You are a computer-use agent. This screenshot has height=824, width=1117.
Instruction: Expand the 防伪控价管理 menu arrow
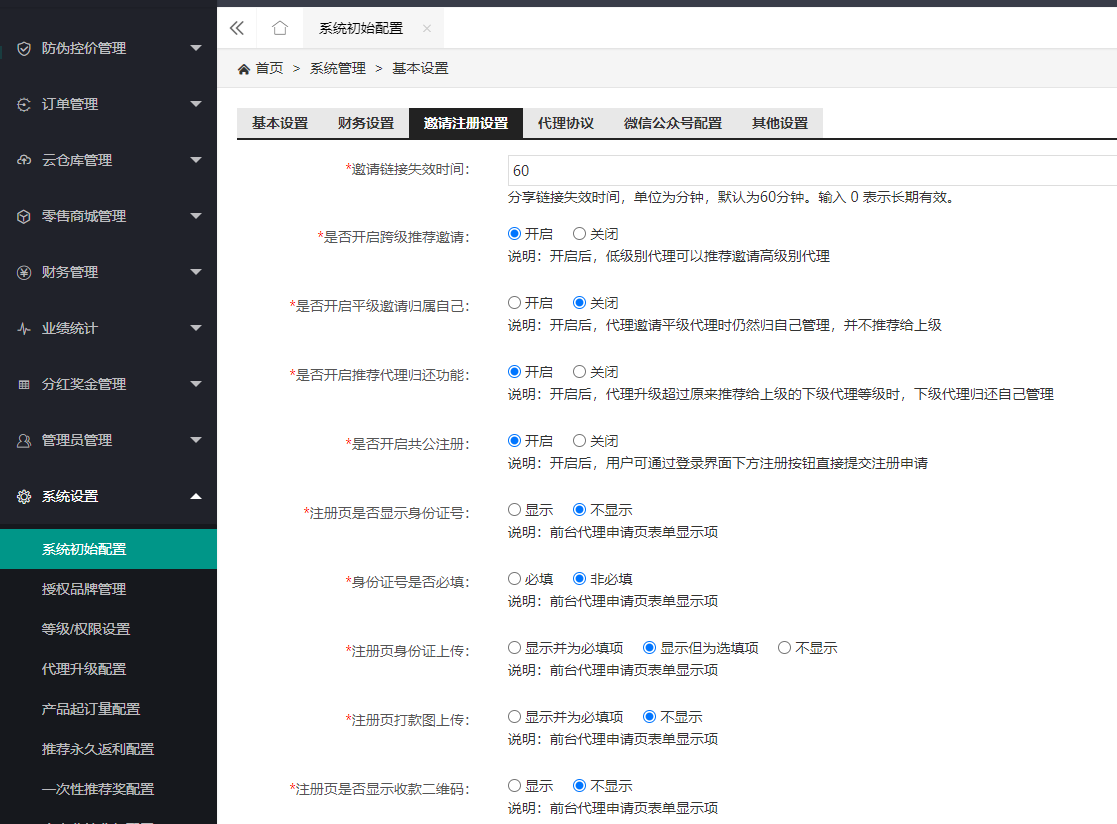[x=196, y=48]
